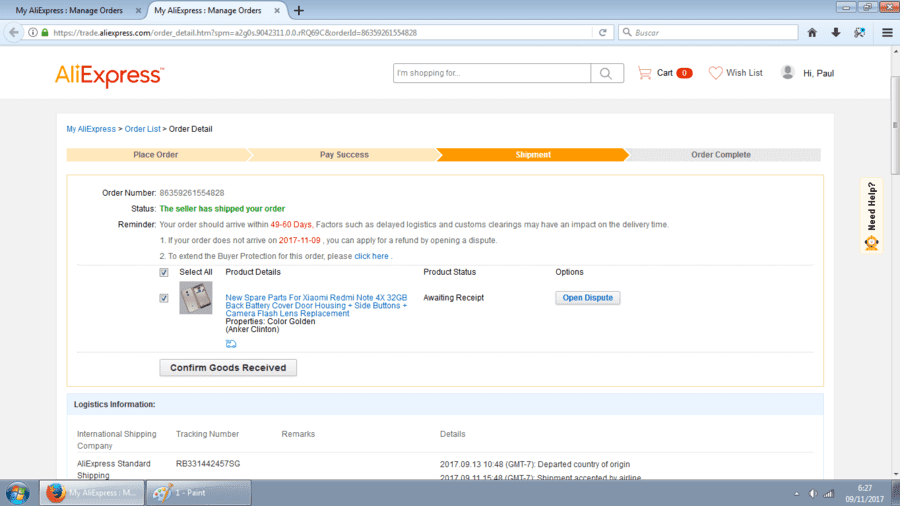Open the Wish List heart icon
The height and width of the screenshot is (506, 900).
715,73
